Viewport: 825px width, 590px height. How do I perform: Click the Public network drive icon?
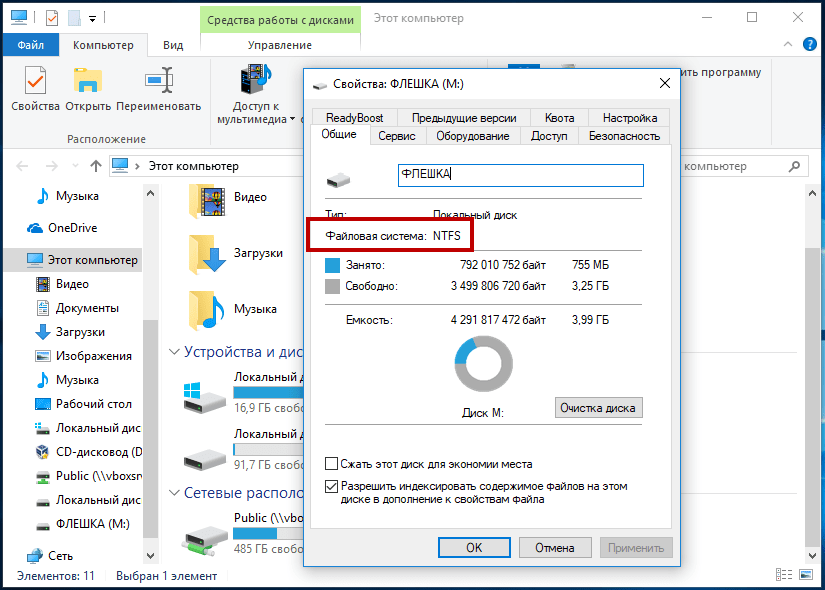205,539
